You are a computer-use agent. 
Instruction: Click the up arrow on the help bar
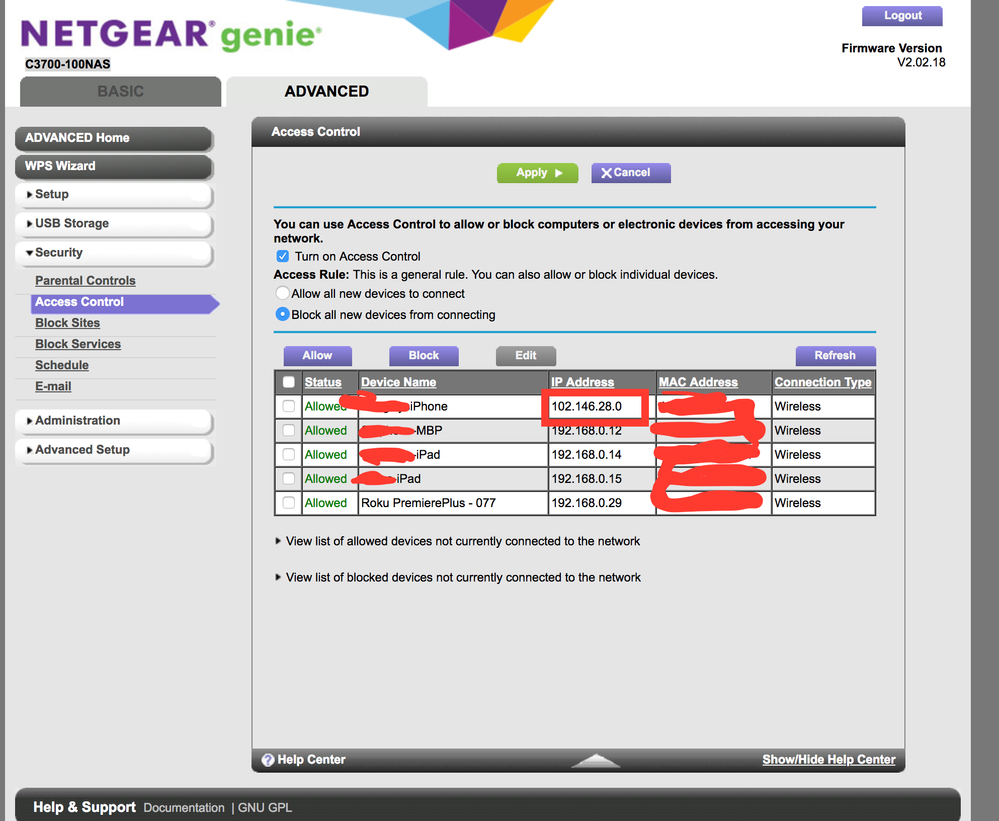[x=596, y=761]
